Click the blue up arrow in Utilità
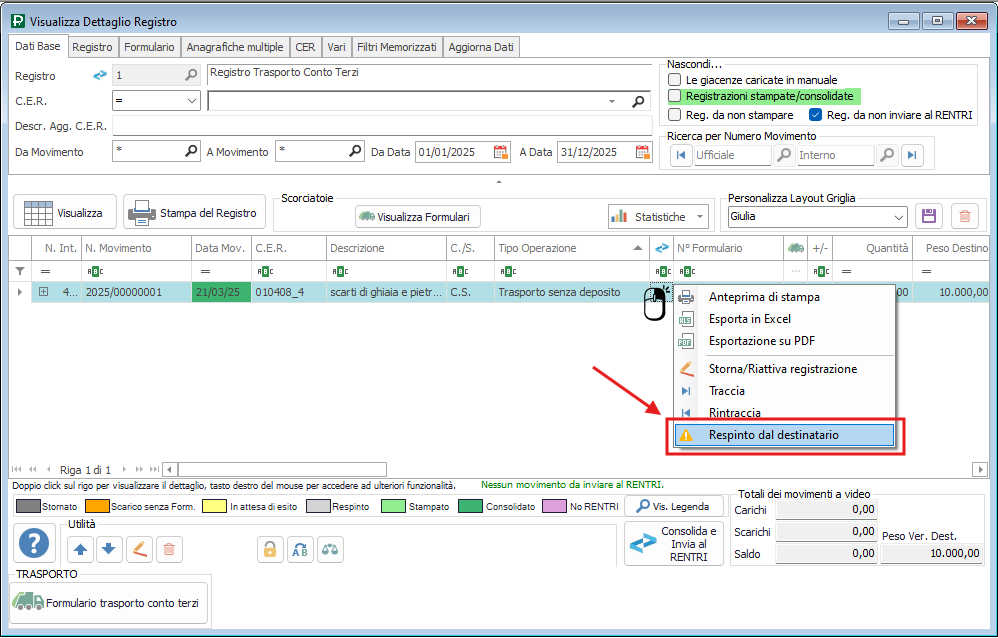The width and height of the screenshot is (998, 638). pos(80,548)
